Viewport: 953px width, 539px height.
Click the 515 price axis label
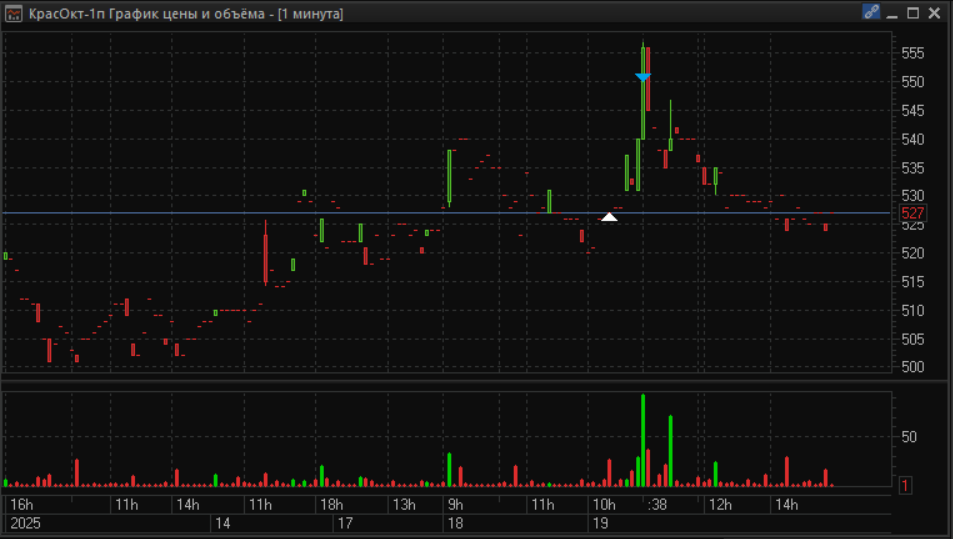tap(912, 282)
